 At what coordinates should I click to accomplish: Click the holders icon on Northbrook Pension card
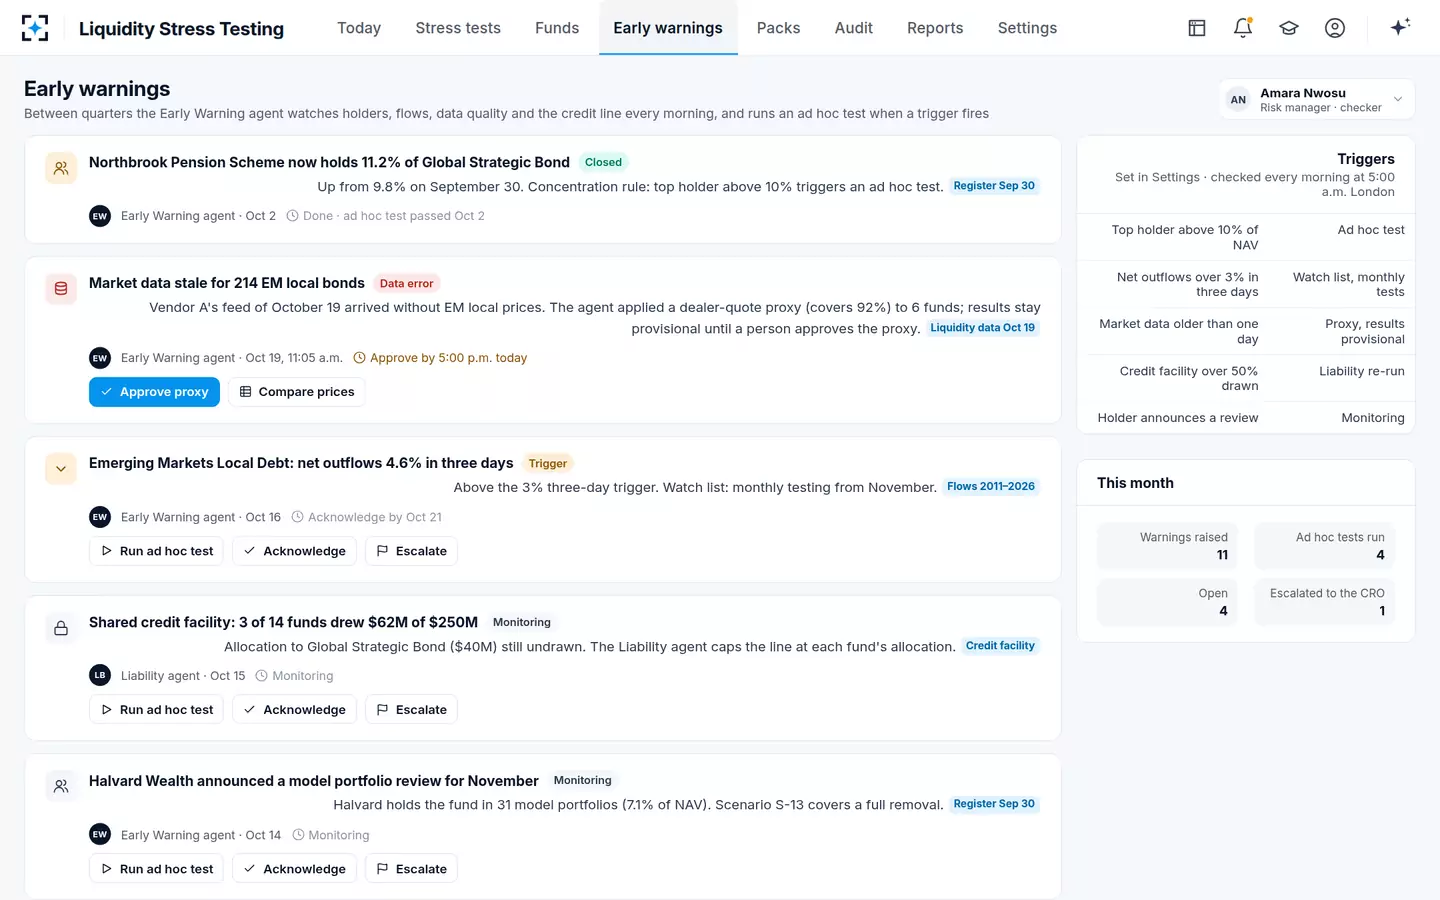(61, 168)
